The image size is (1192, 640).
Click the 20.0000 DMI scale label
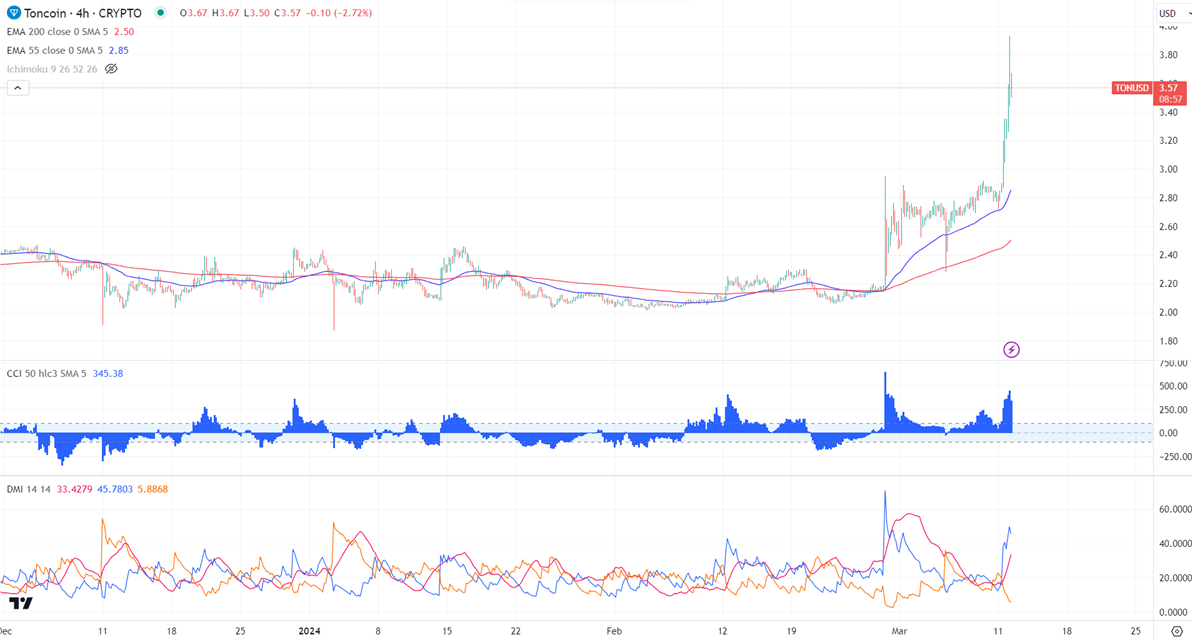1175,578
